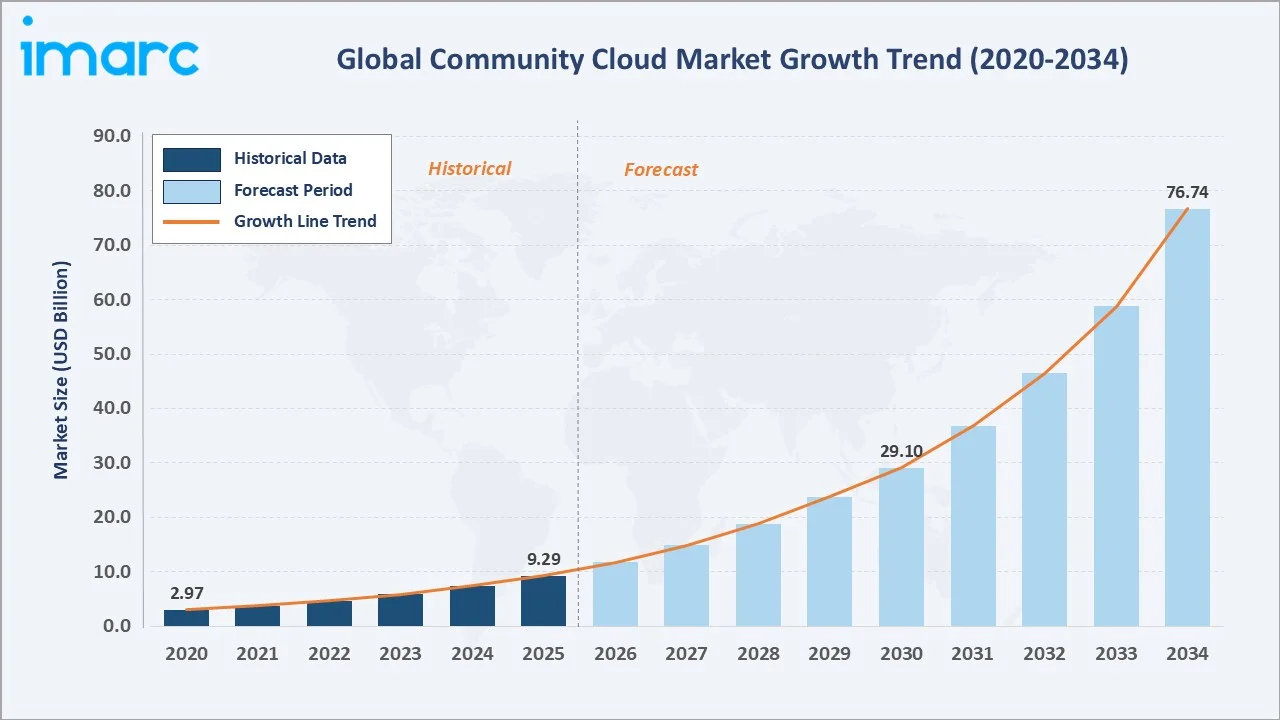
Task: Select the 2024 bar
Action: pyautogui.click(x=472, y=606)
